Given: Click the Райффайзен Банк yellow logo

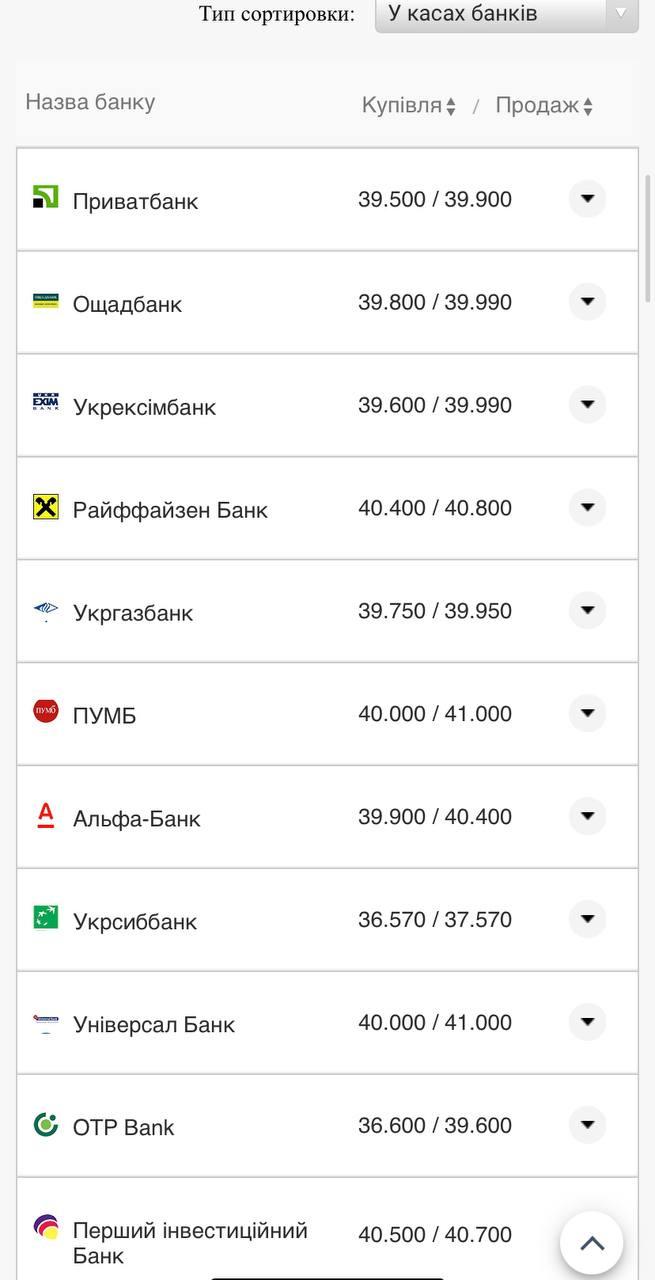Looking at the screenshot, I should (x=45, y=507).
